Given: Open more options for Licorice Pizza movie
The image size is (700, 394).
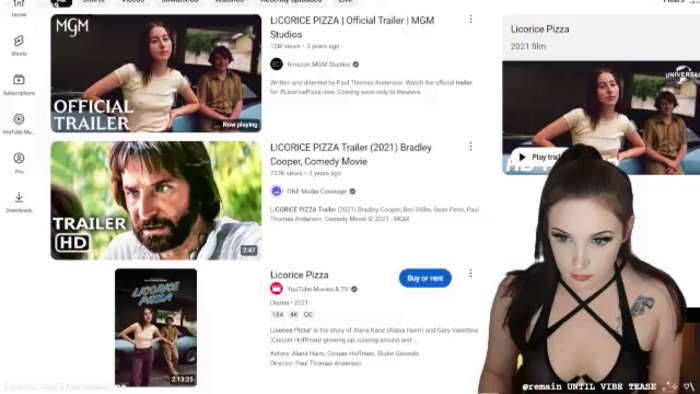Looking at the screenshot, I should pos(471,273).
